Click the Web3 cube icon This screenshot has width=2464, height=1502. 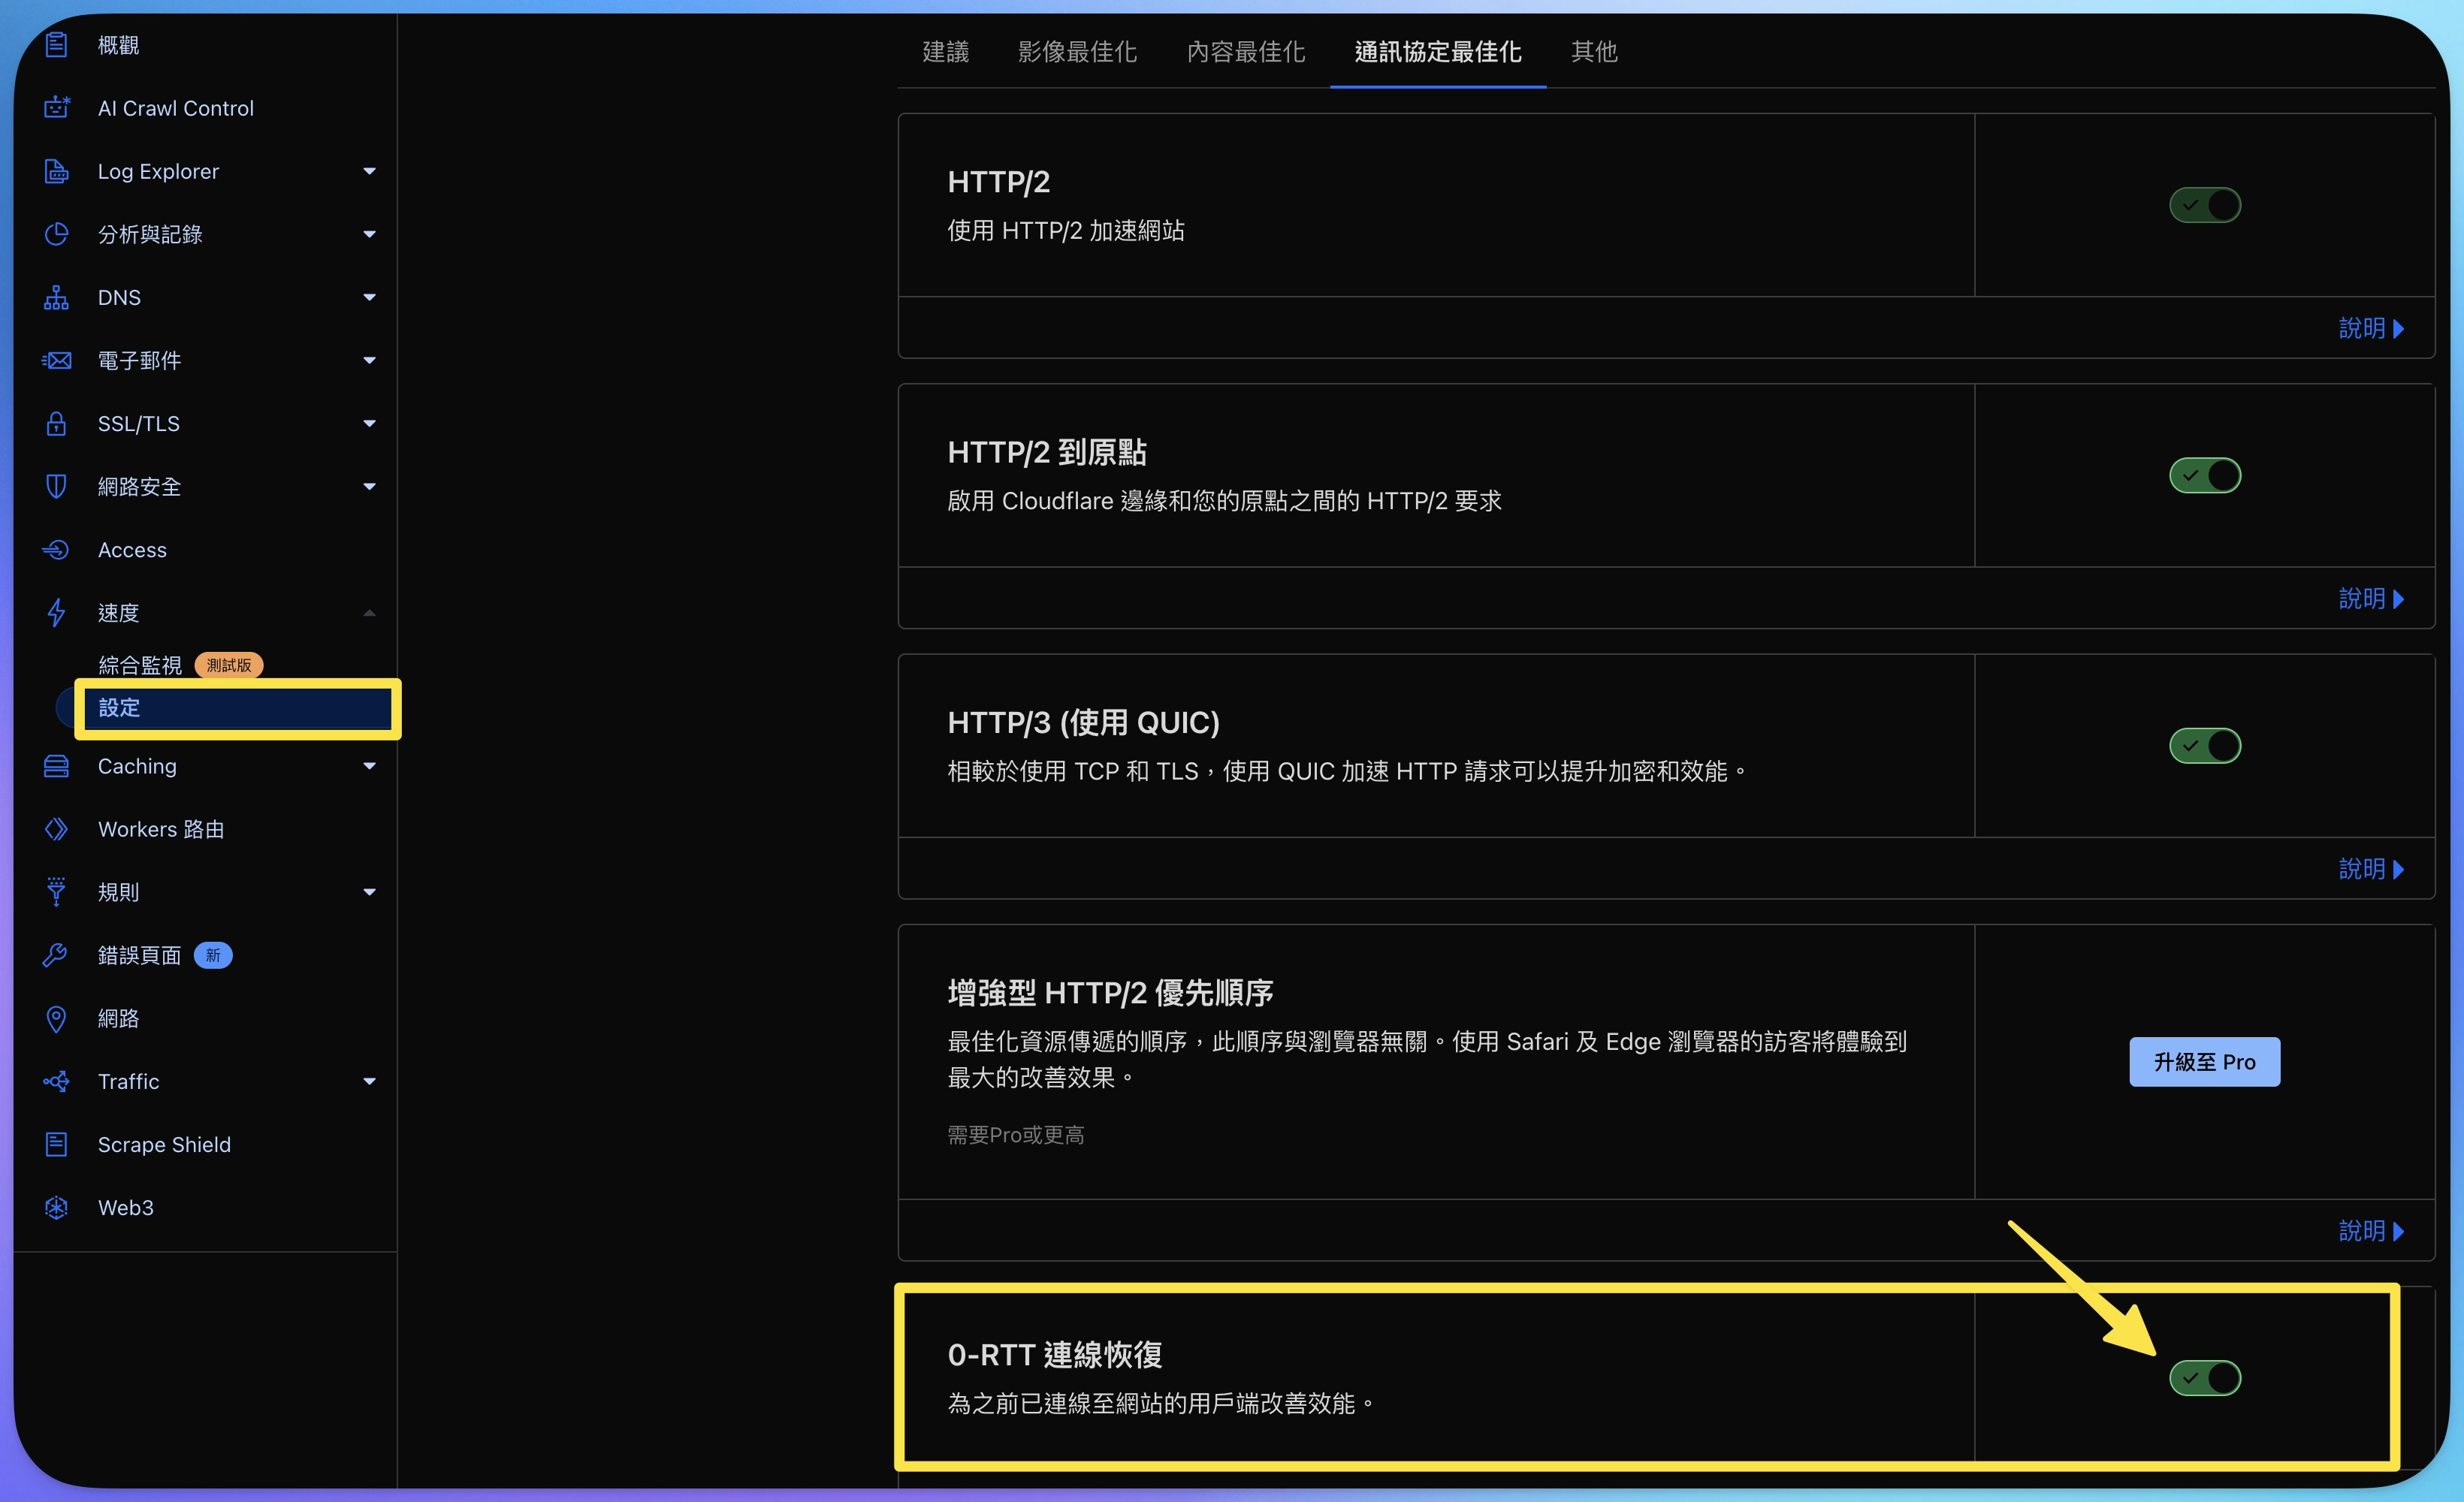point(57,1207)
